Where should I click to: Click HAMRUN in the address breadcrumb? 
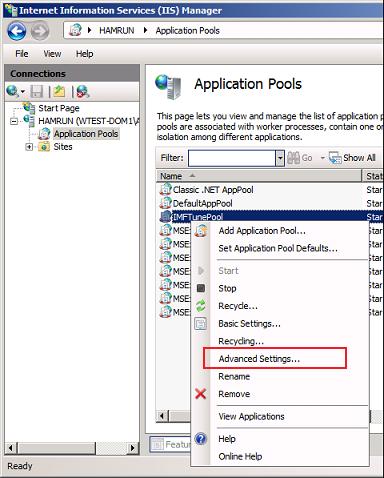pos(117,31)
